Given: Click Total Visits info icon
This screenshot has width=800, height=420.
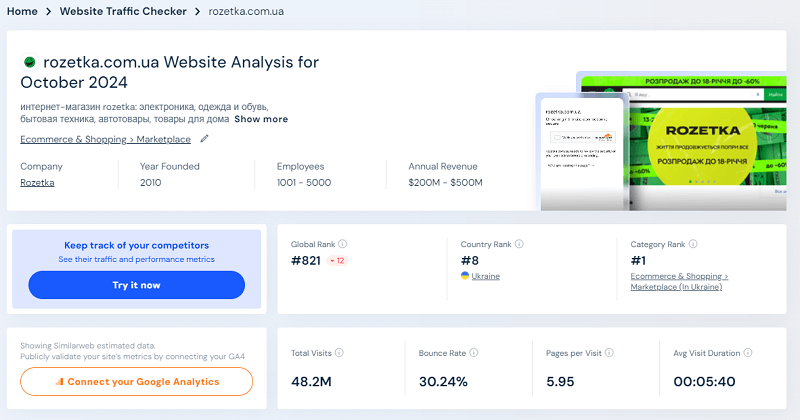Looking at the screenshot, I should 339,353.
